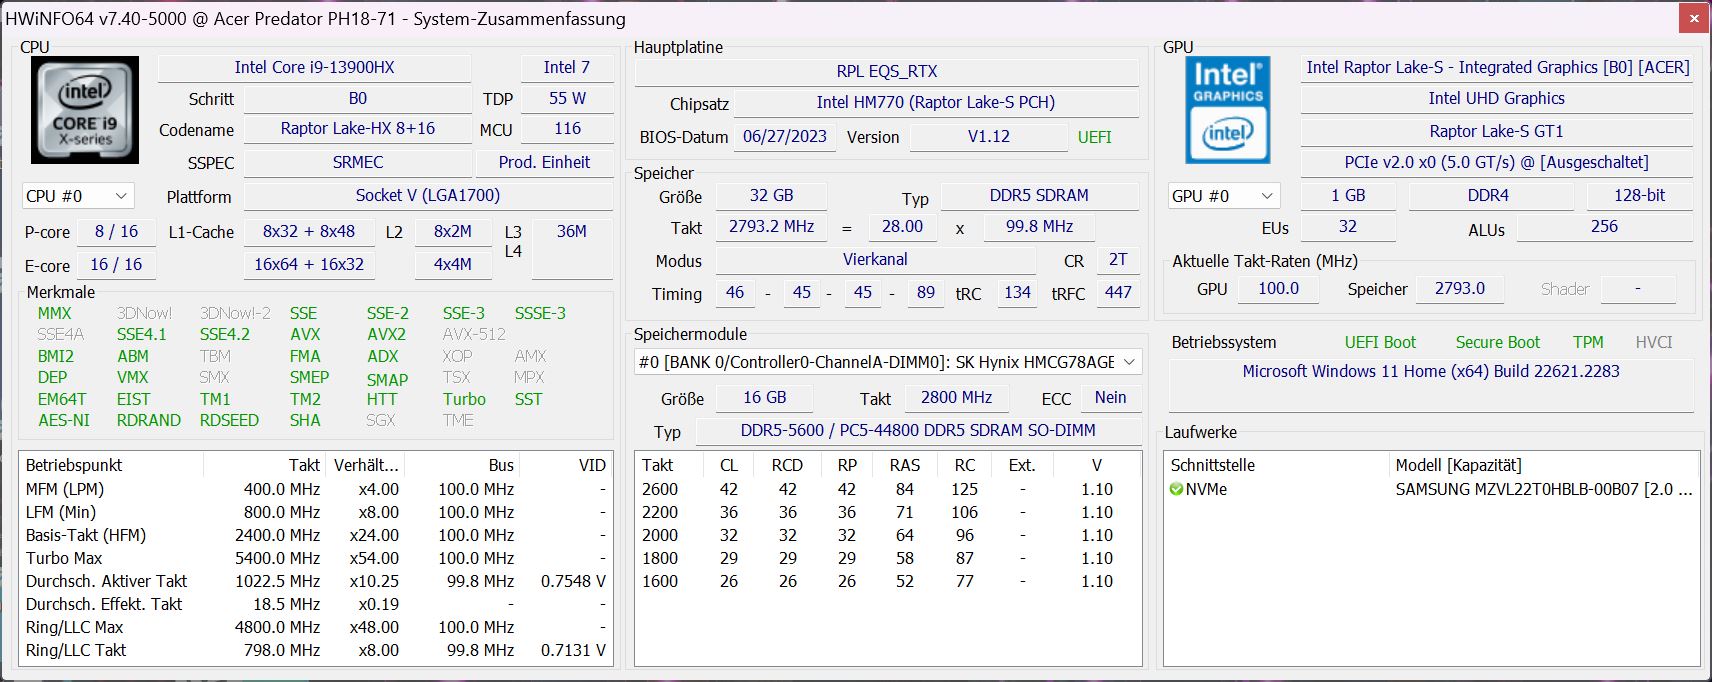This screenshot has width=1712, height=682.
Task: Open the CPU #0 selector dropdown
Action: click(x=78, y=196)
